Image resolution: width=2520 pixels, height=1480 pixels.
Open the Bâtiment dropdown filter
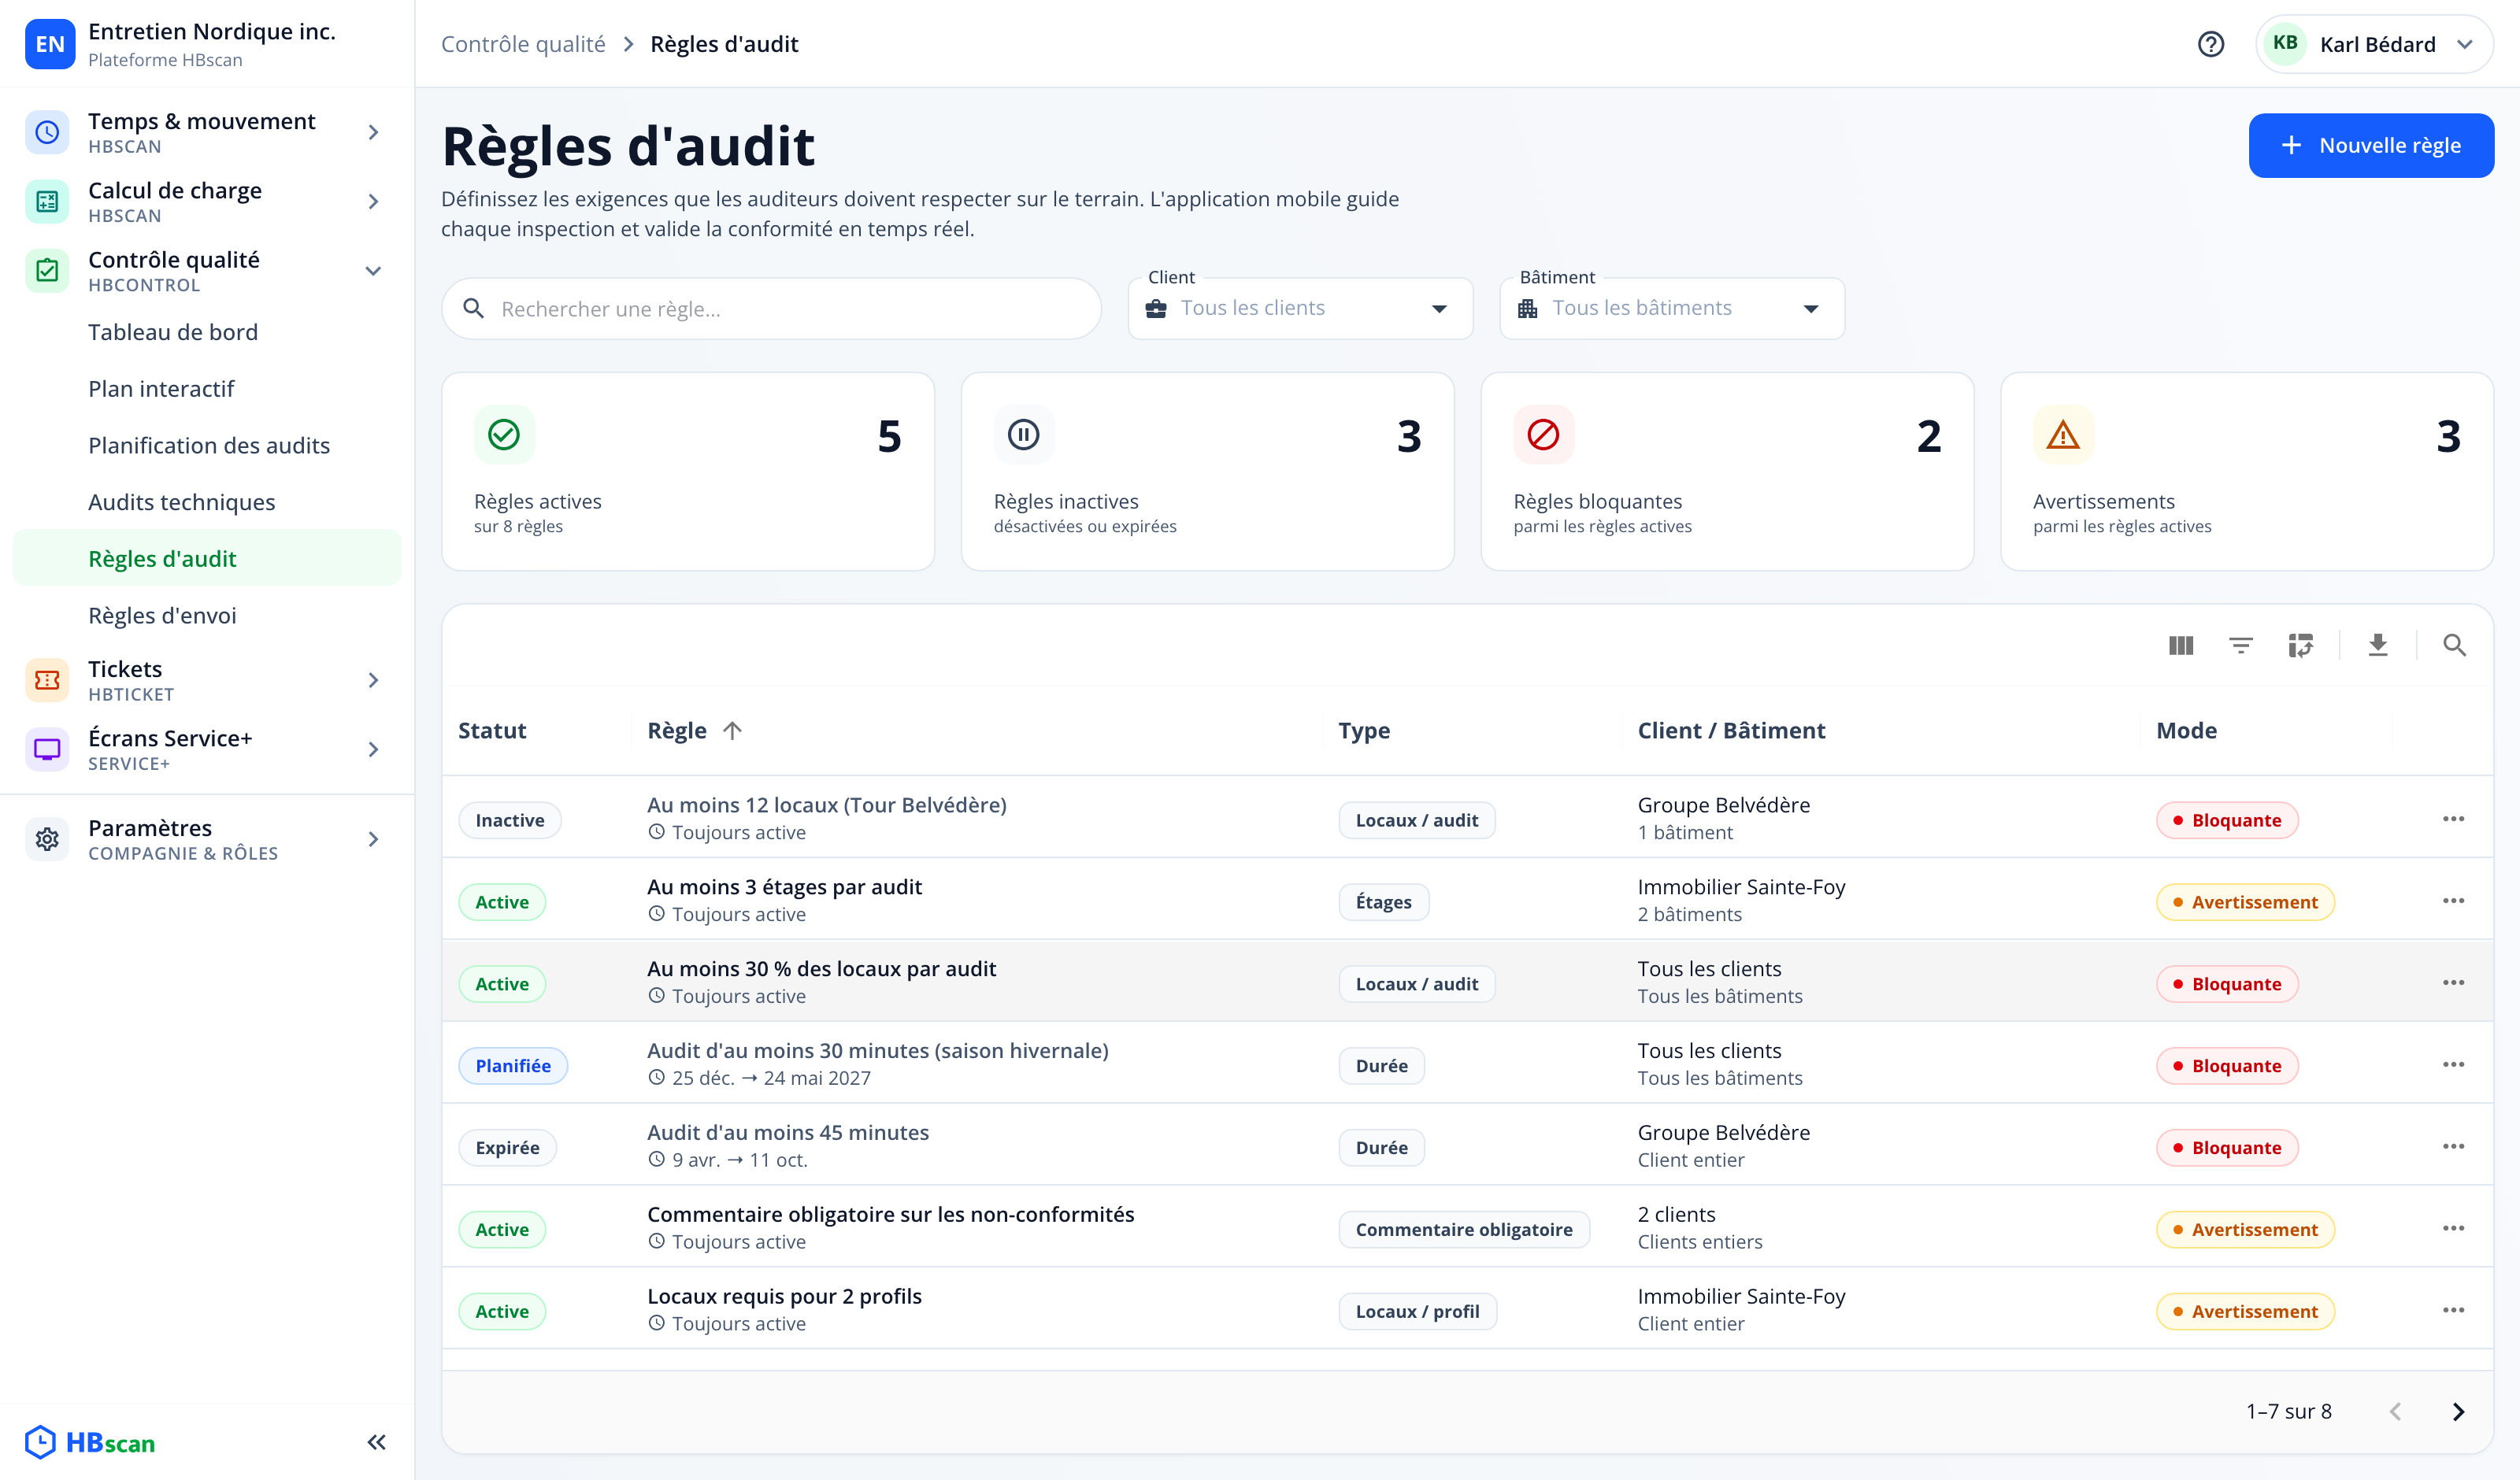pos(1672,308)
